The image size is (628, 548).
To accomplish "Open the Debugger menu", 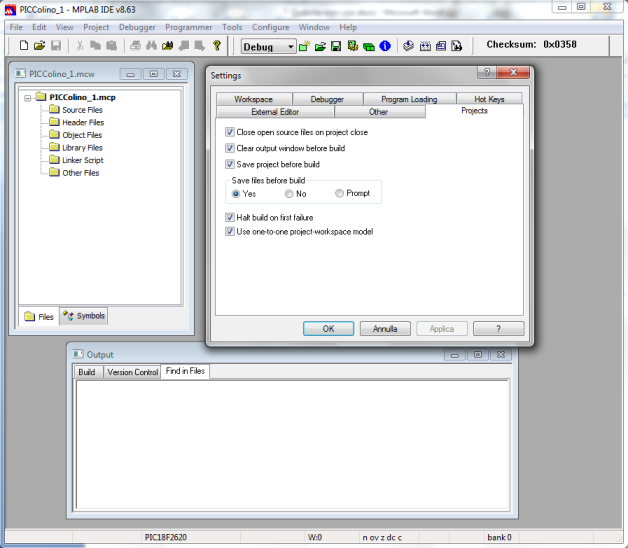I will [137, 27].
